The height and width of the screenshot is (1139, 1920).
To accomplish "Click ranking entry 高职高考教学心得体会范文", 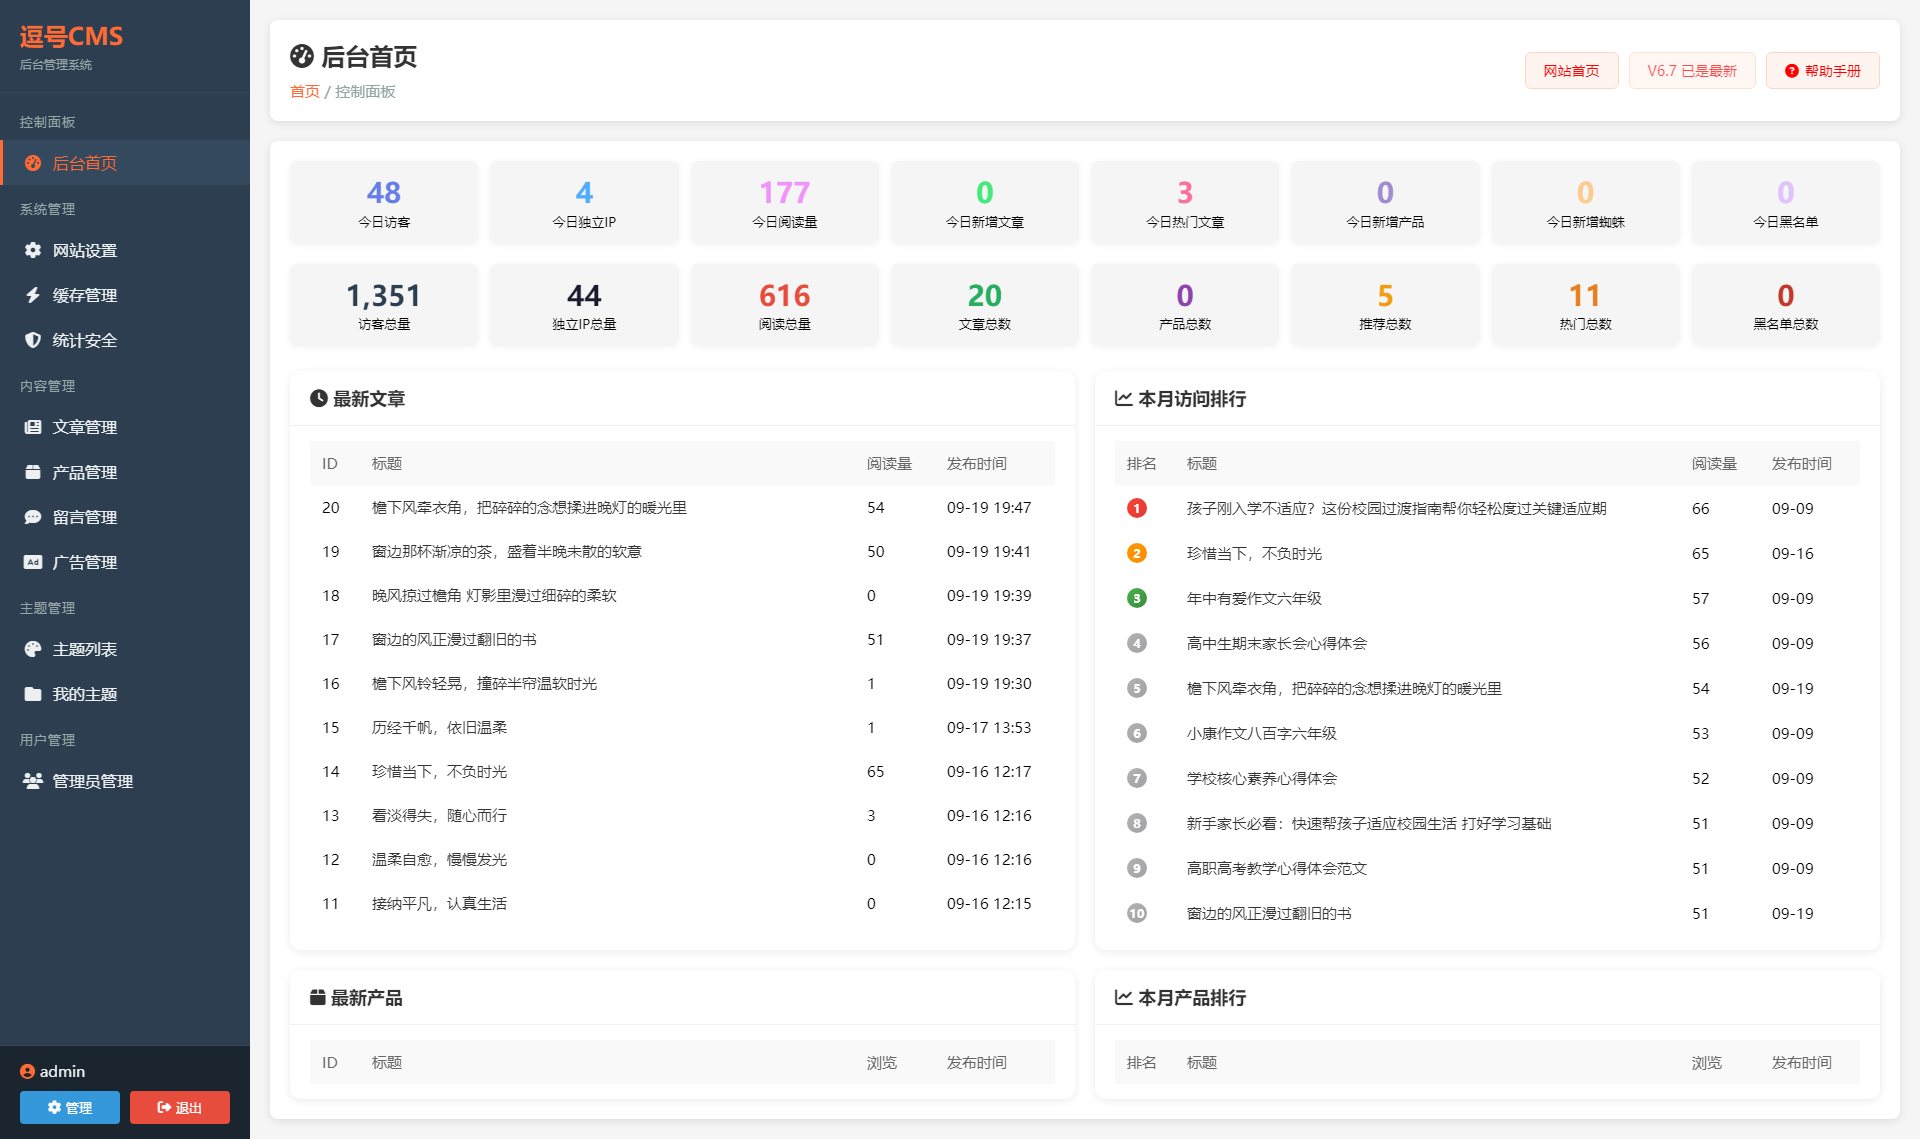I will (1277, 868).
